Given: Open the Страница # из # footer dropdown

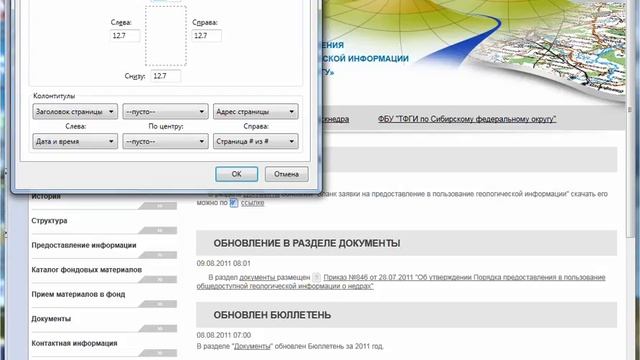Looking at the screenshot, I should pos(256,141).
